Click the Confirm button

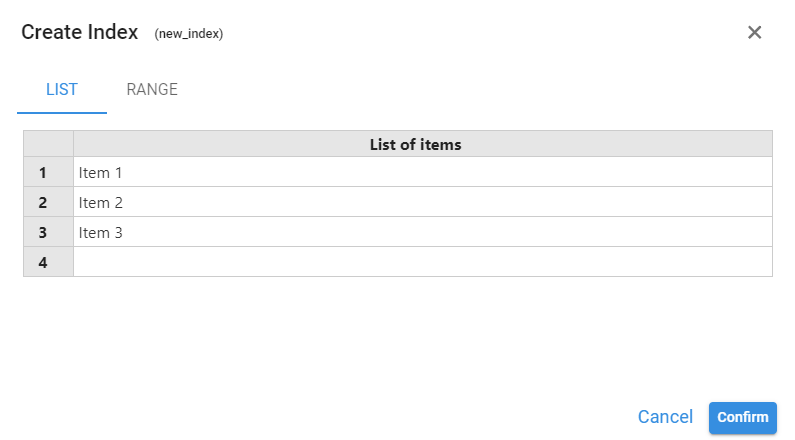(x=743, y=417)
